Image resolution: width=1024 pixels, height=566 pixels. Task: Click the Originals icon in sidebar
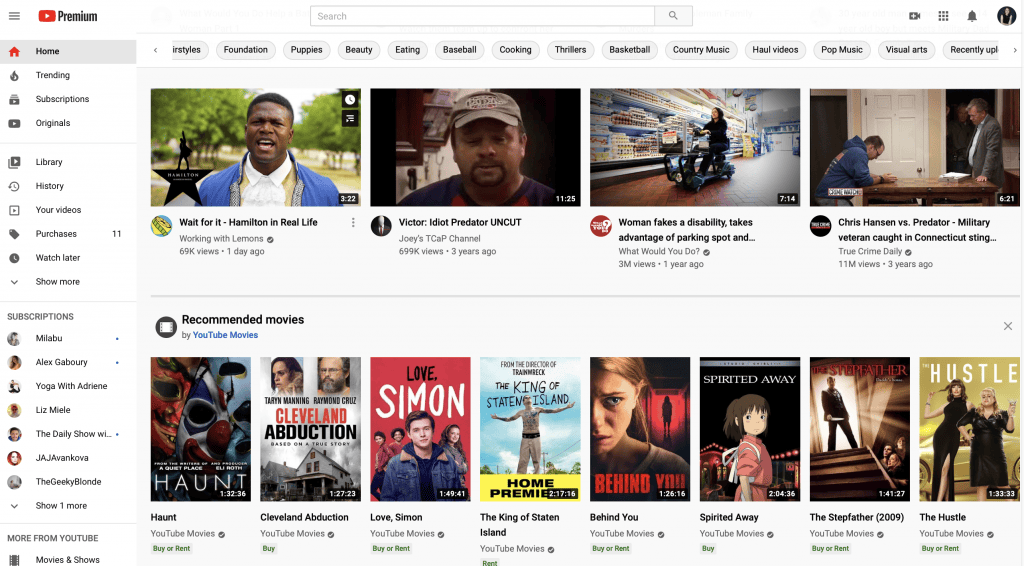point(14,123)
